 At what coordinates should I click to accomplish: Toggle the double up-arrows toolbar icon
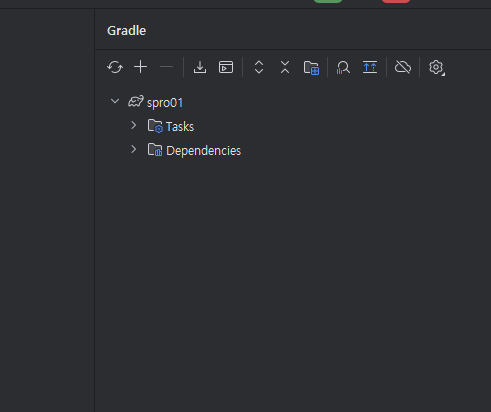coord(370,67)
